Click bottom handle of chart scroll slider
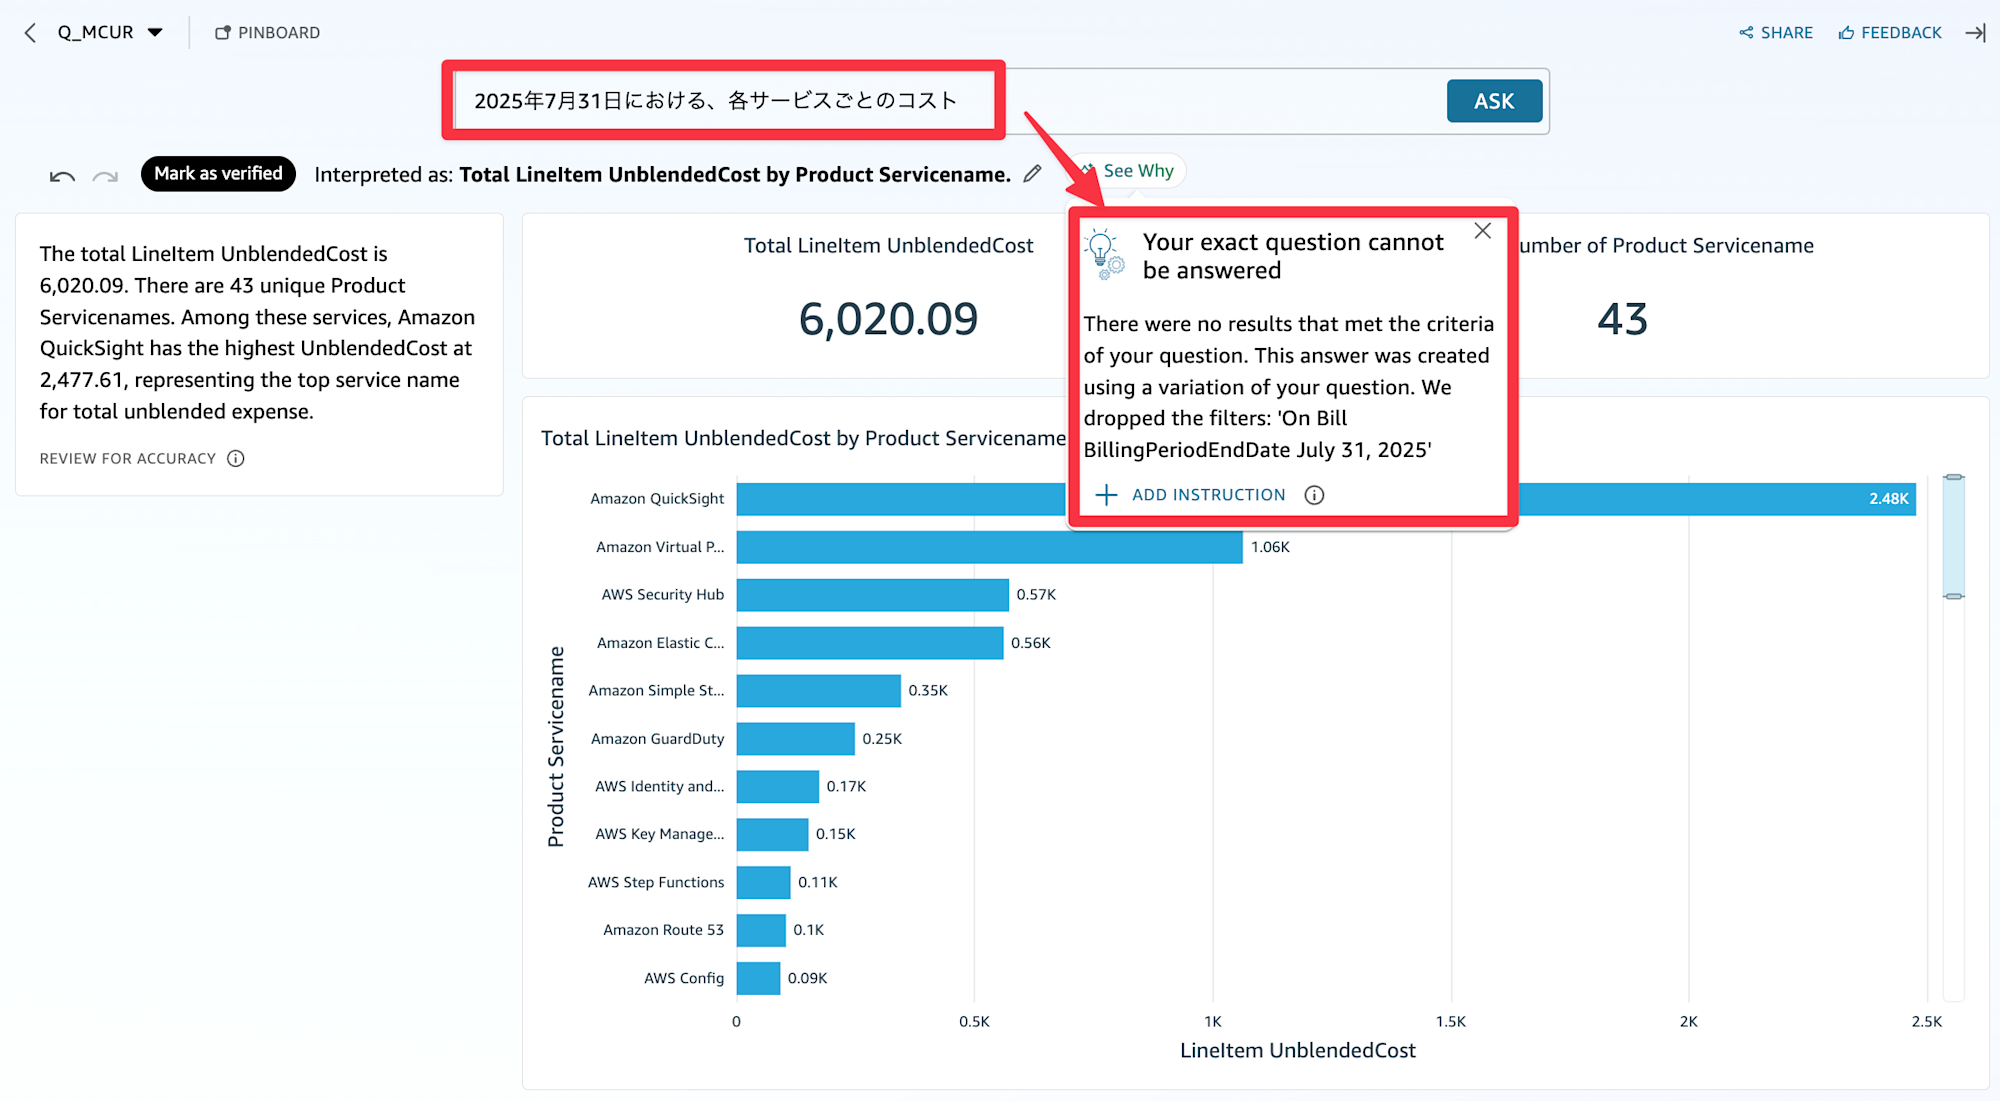The width and height of the screenshot is (2000, 1101). 1953,597
